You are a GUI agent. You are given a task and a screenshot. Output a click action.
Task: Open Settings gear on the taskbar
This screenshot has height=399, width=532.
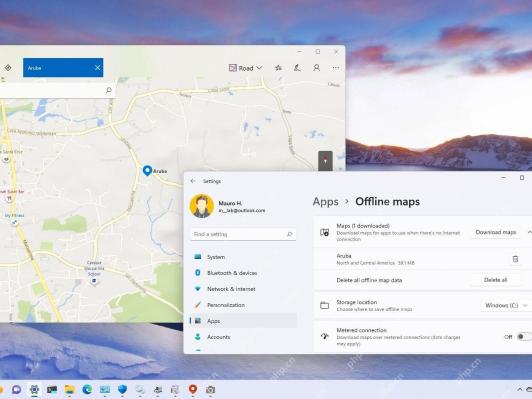tap(34, 390)
